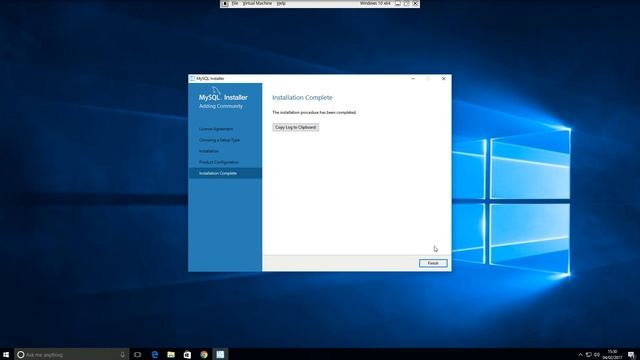Open the Help menu in VM toolbar

pyautogui.click(x=281, y=3)
